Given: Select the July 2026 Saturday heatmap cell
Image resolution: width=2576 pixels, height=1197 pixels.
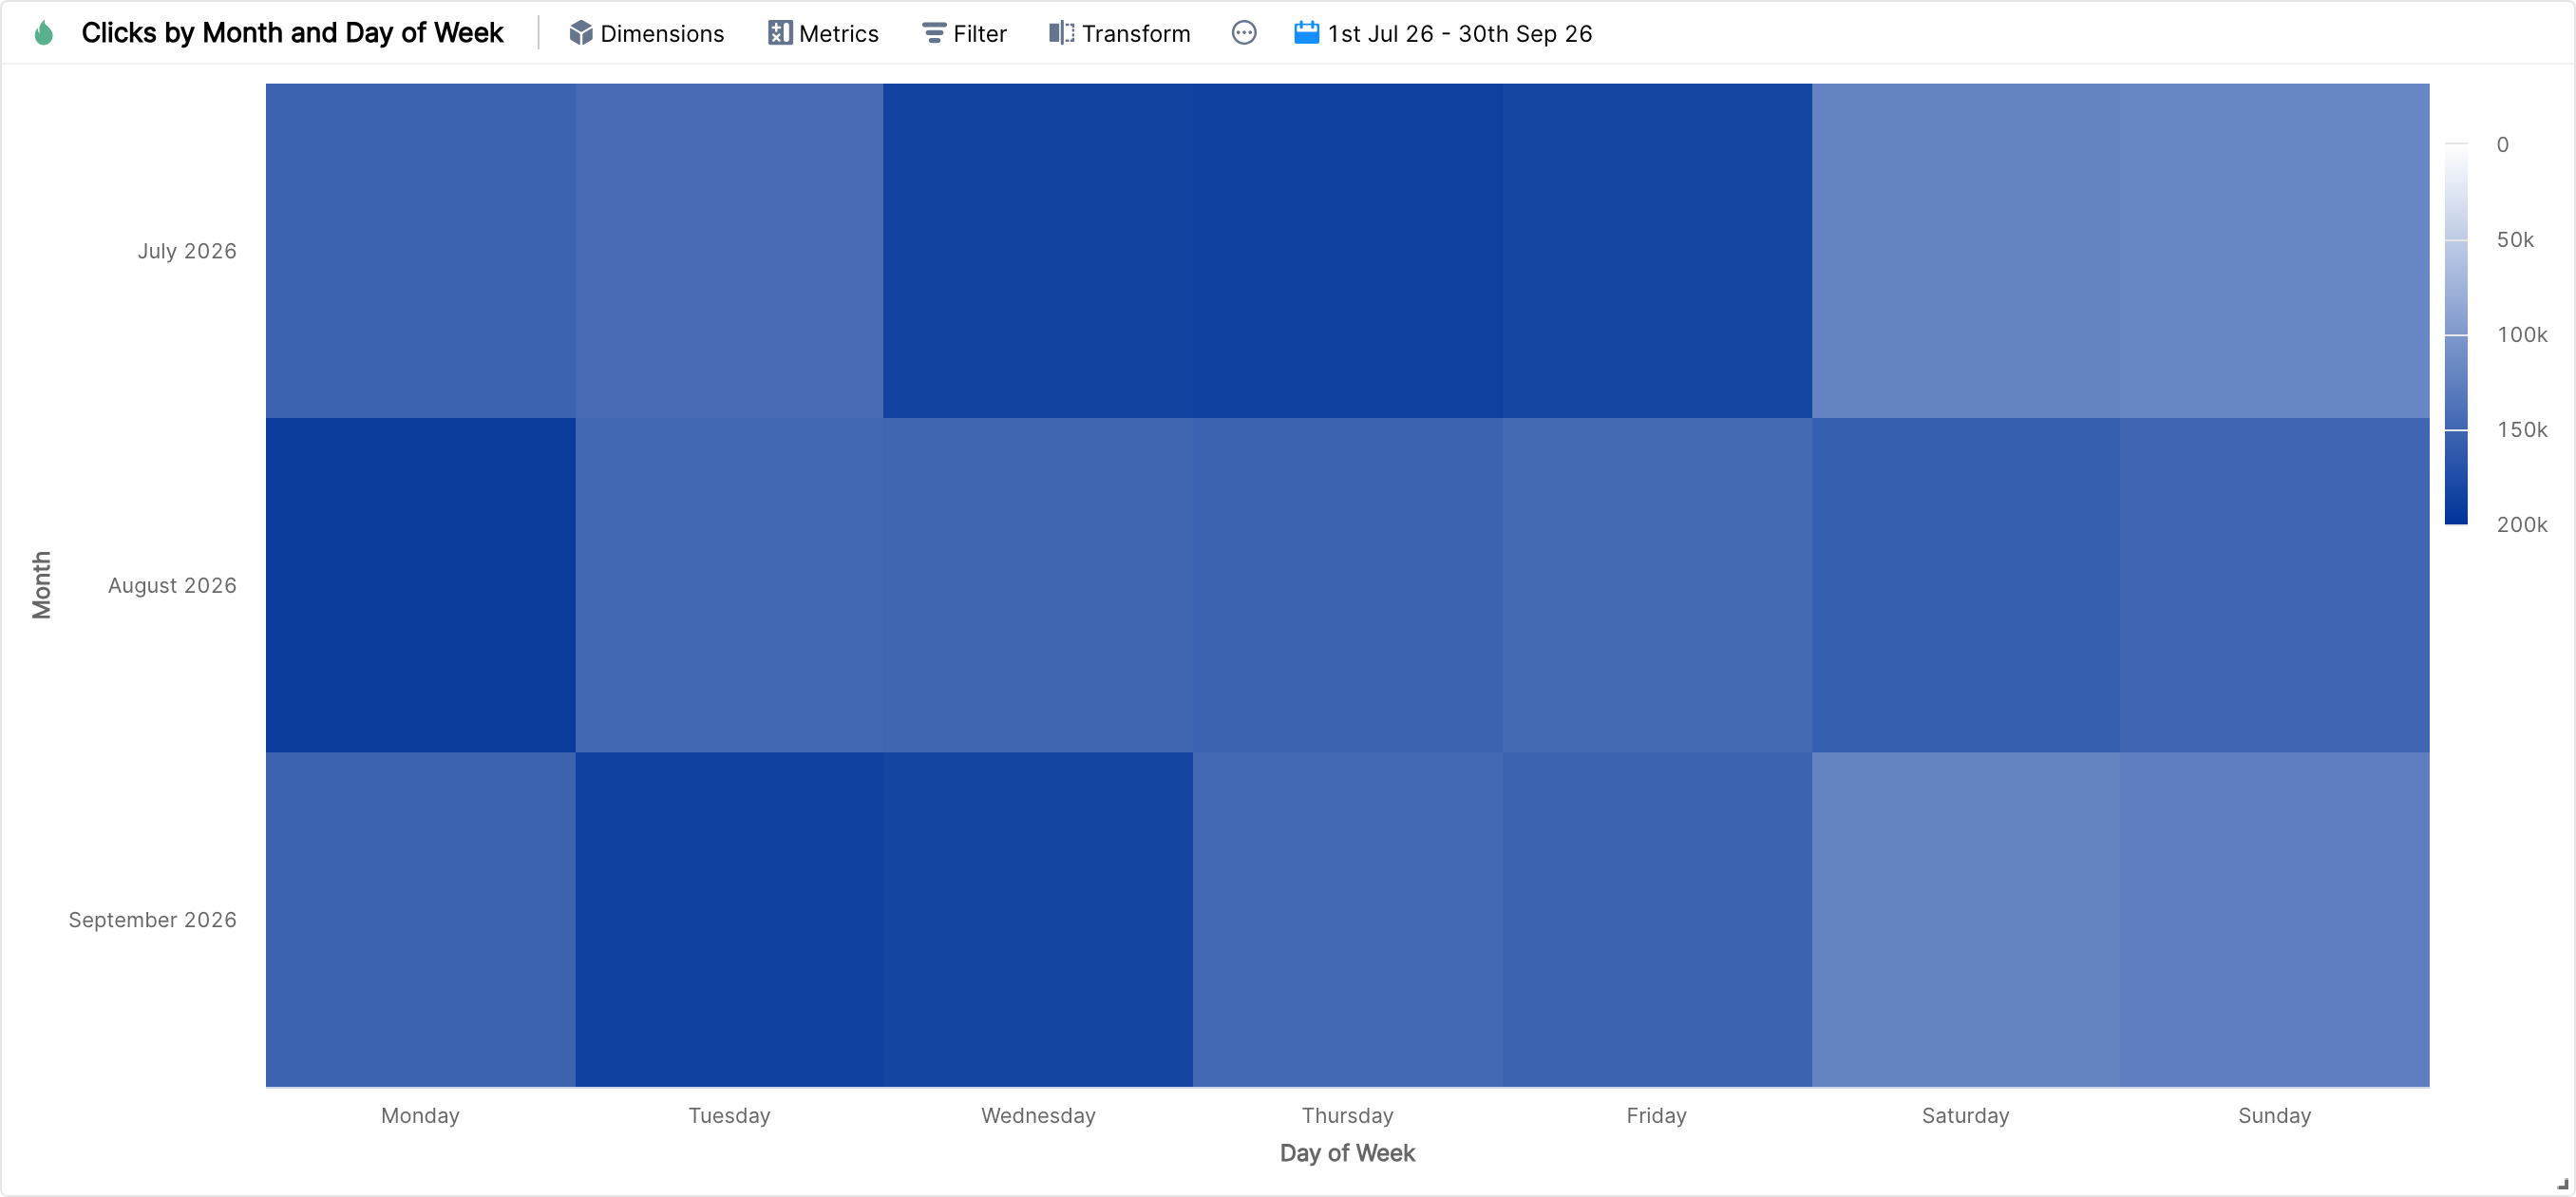Looking at the screenshot, I should point(1965,251).
